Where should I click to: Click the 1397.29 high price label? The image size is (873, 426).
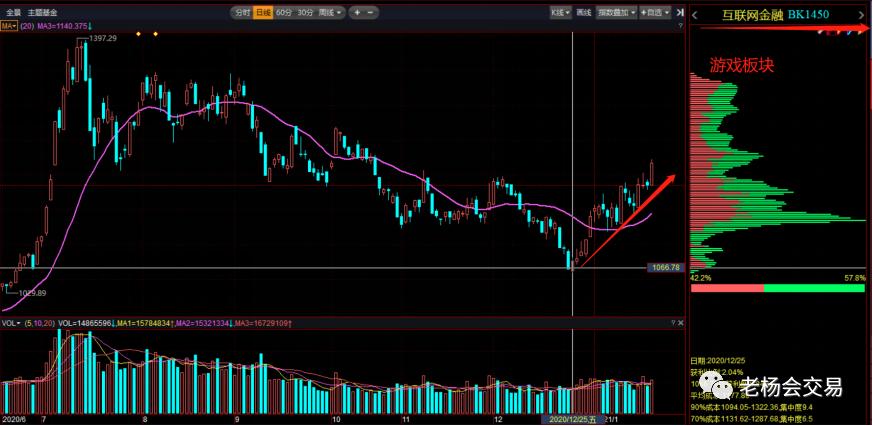click(104, 38)
